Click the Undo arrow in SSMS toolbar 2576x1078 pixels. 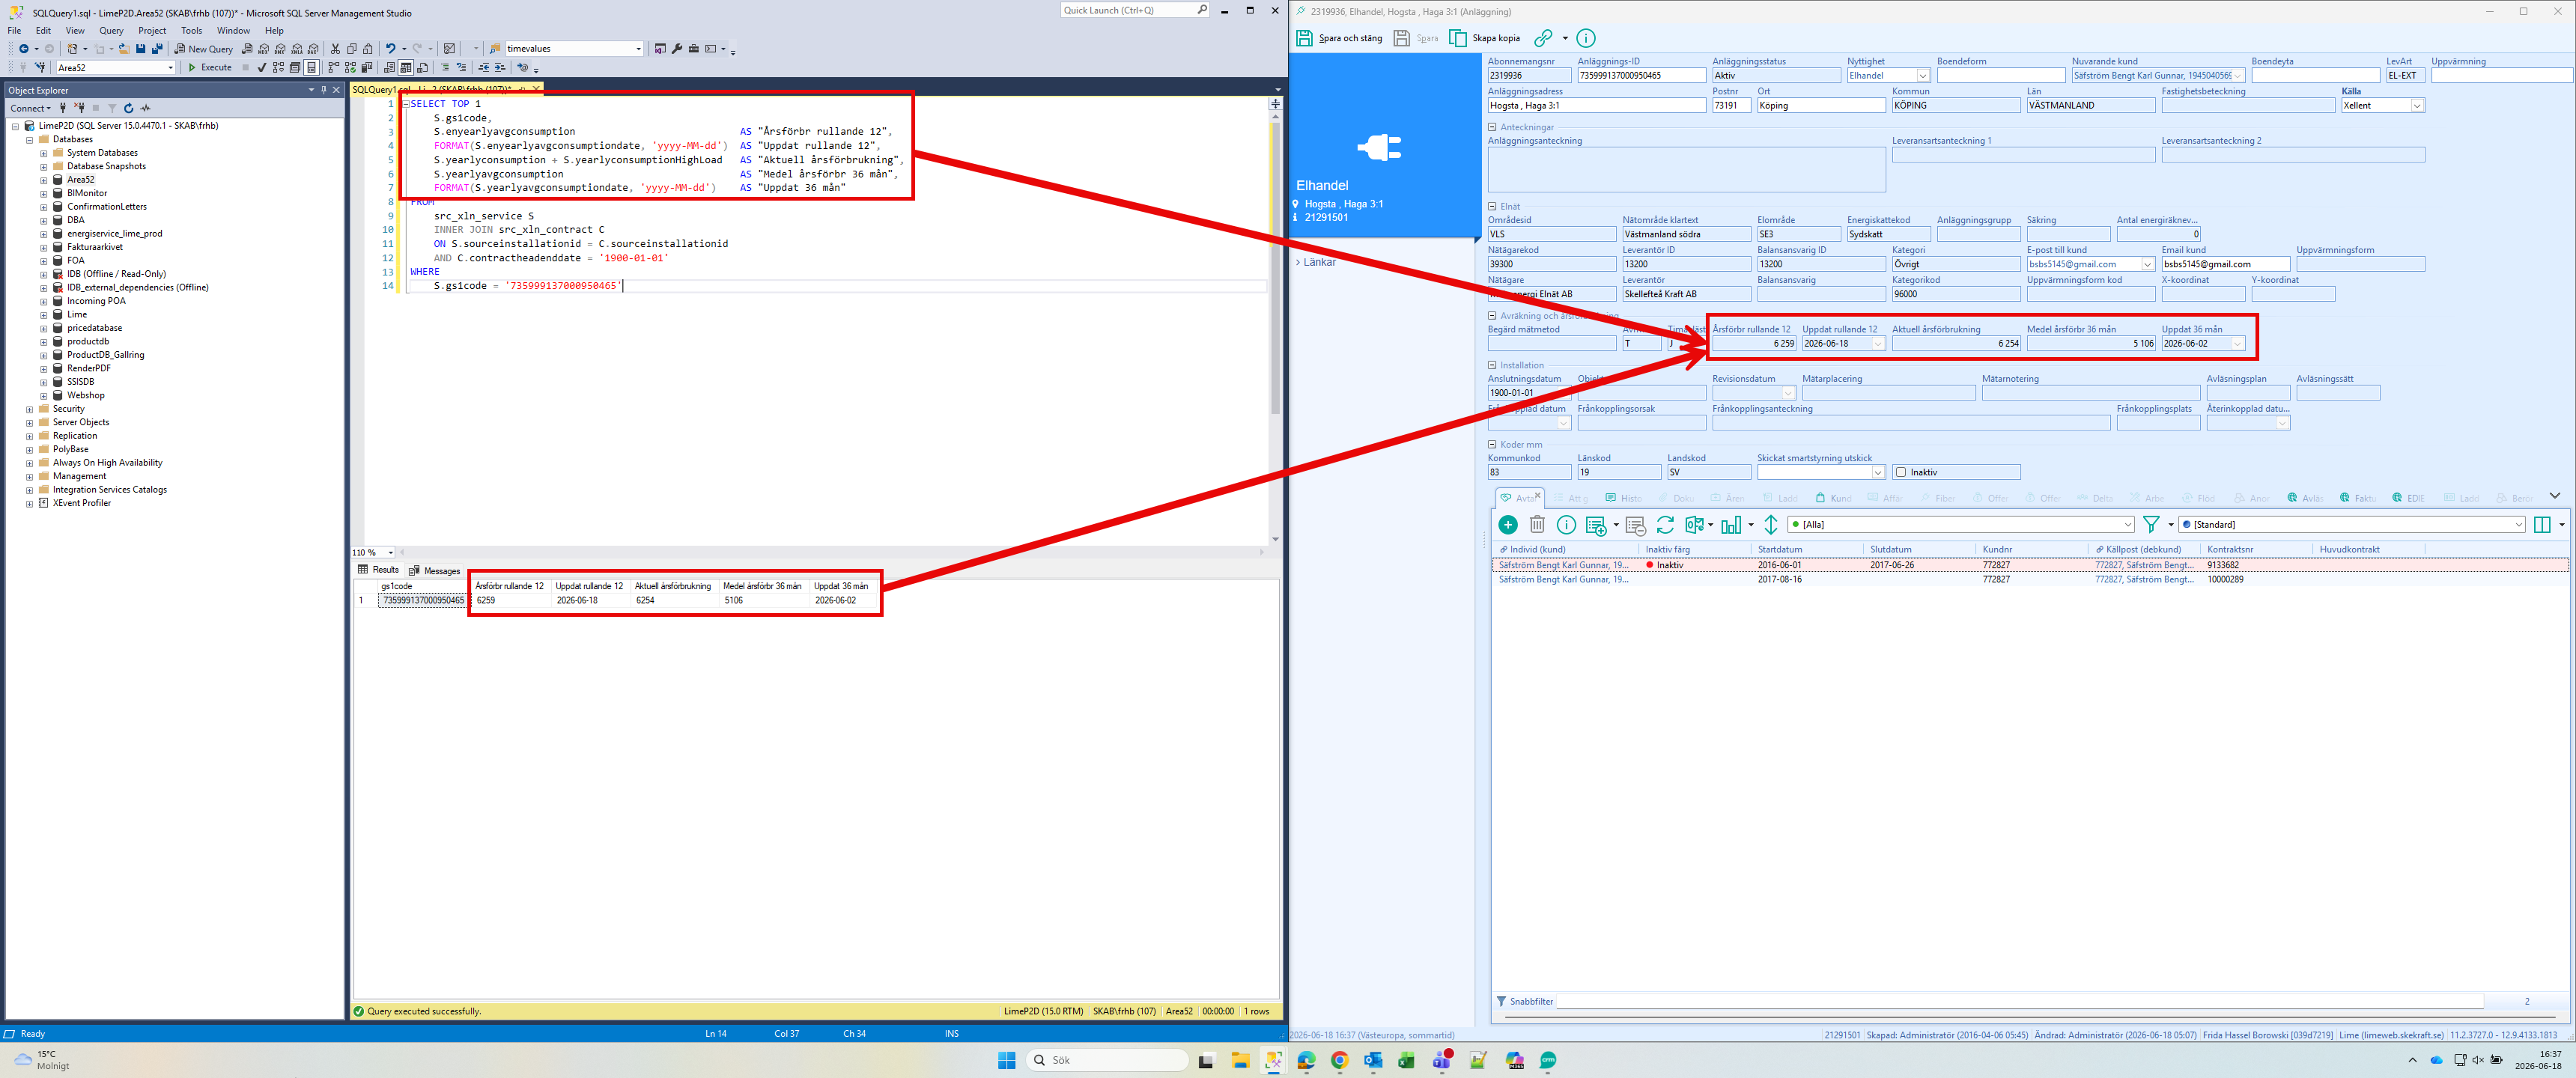point(390,49)
